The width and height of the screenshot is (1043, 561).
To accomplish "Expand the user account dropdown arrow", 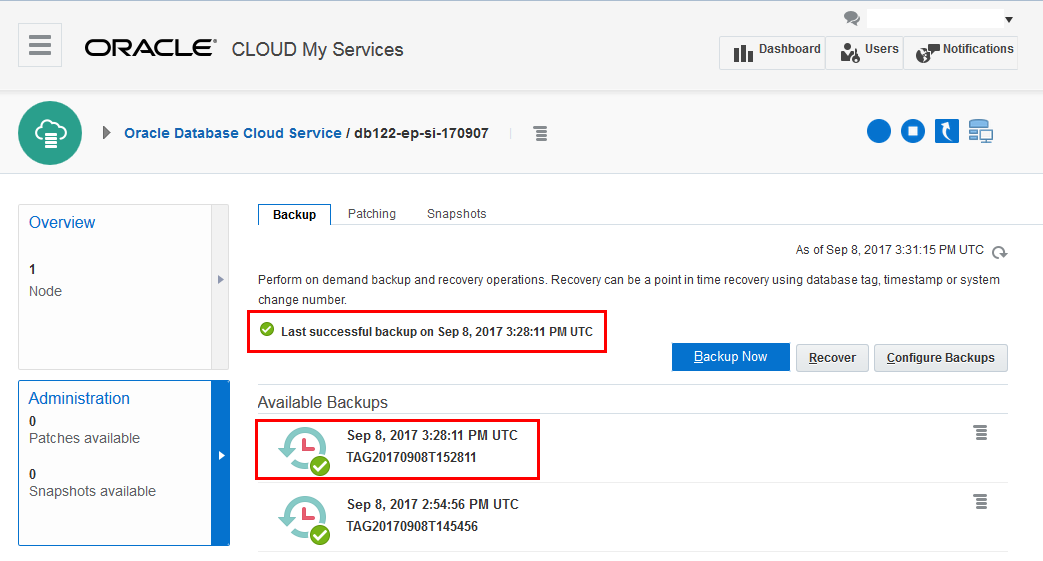I will click(x=1009, y=20).
